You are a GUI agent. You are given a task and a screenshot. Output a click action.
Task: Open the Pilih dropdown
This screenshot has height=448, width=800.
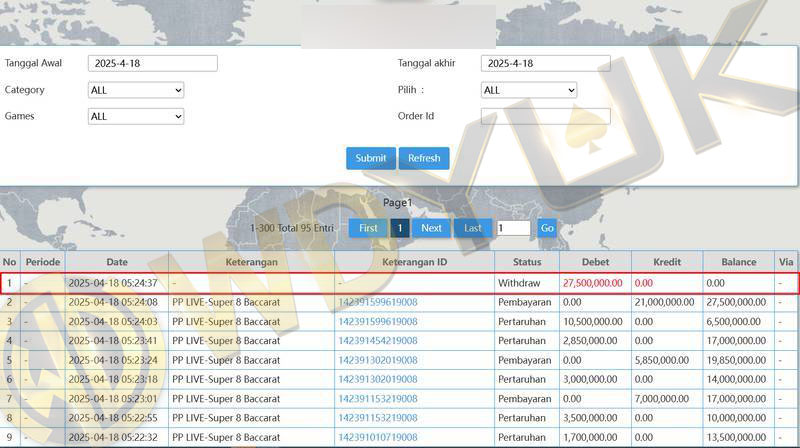click(x=529, y=90)
